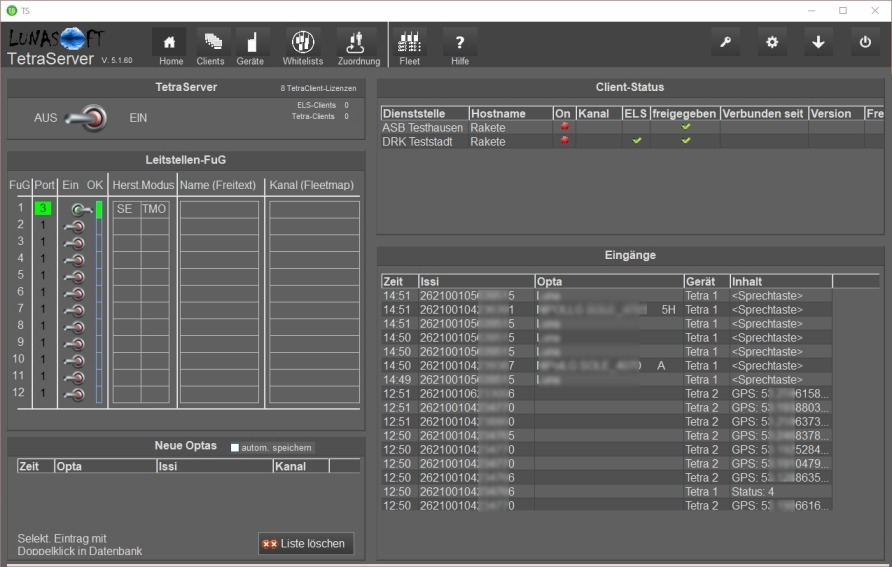This screenshot has width=892, height=567.
Task: Toggle the FuG 5 Ein switch
Action: click(x=74, y=275)
